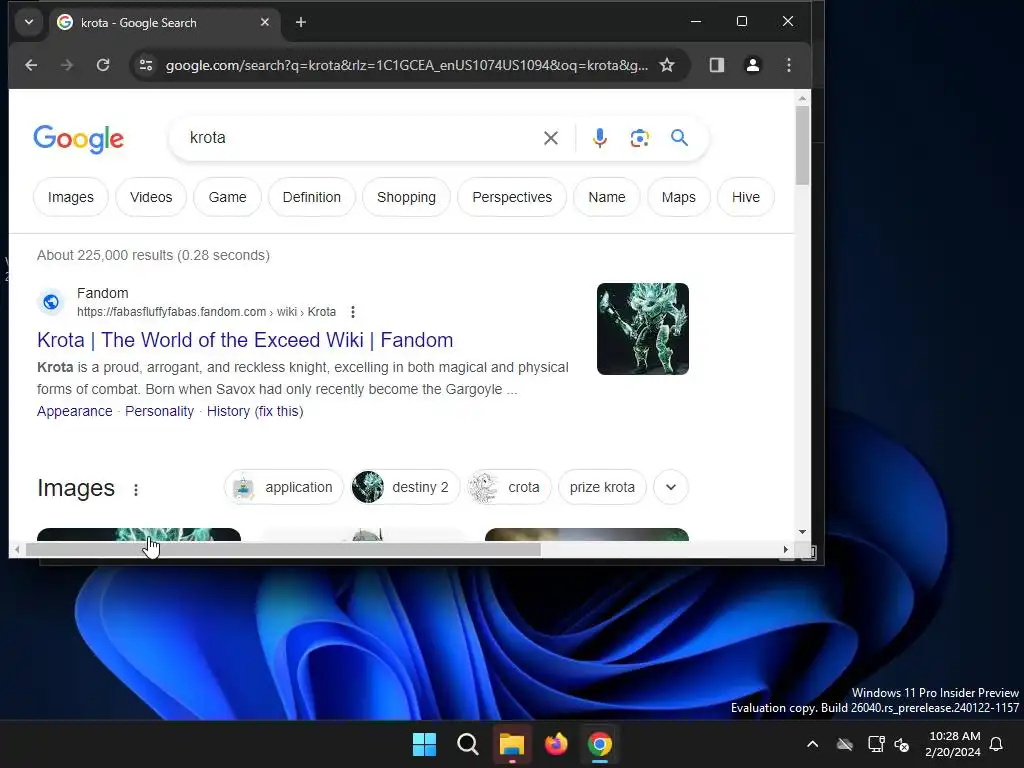Click the horizontal scrollbar right arrow
Viewport: 1024px width, 768px height.
(786, 550)
